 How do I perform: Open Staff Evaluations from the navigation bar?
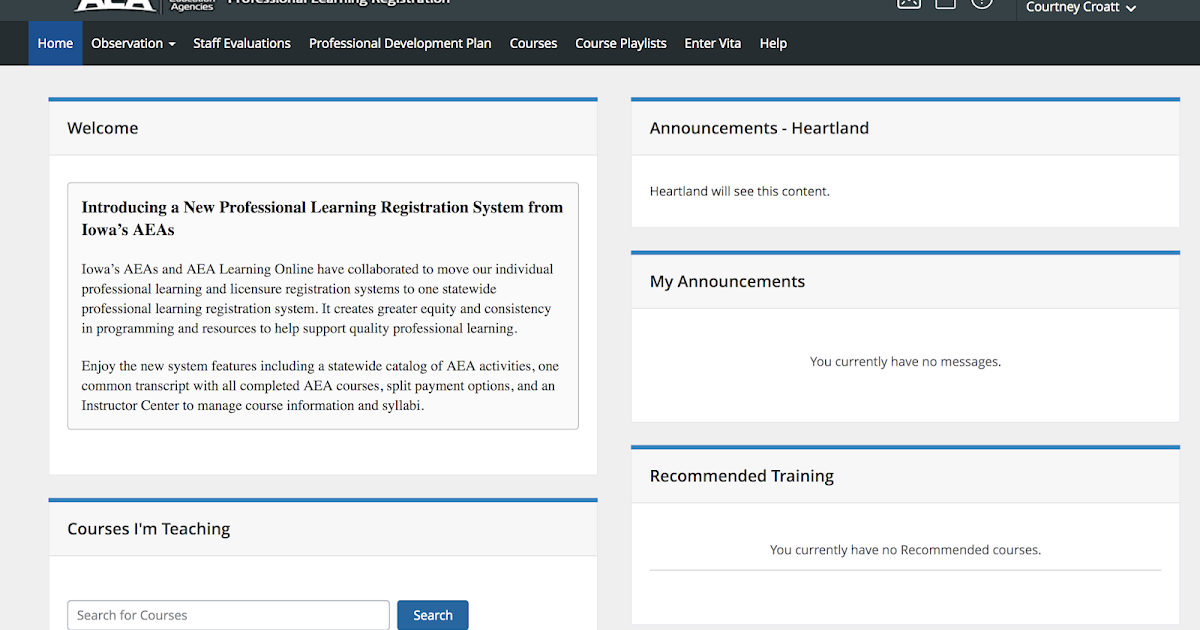[241, 43]
